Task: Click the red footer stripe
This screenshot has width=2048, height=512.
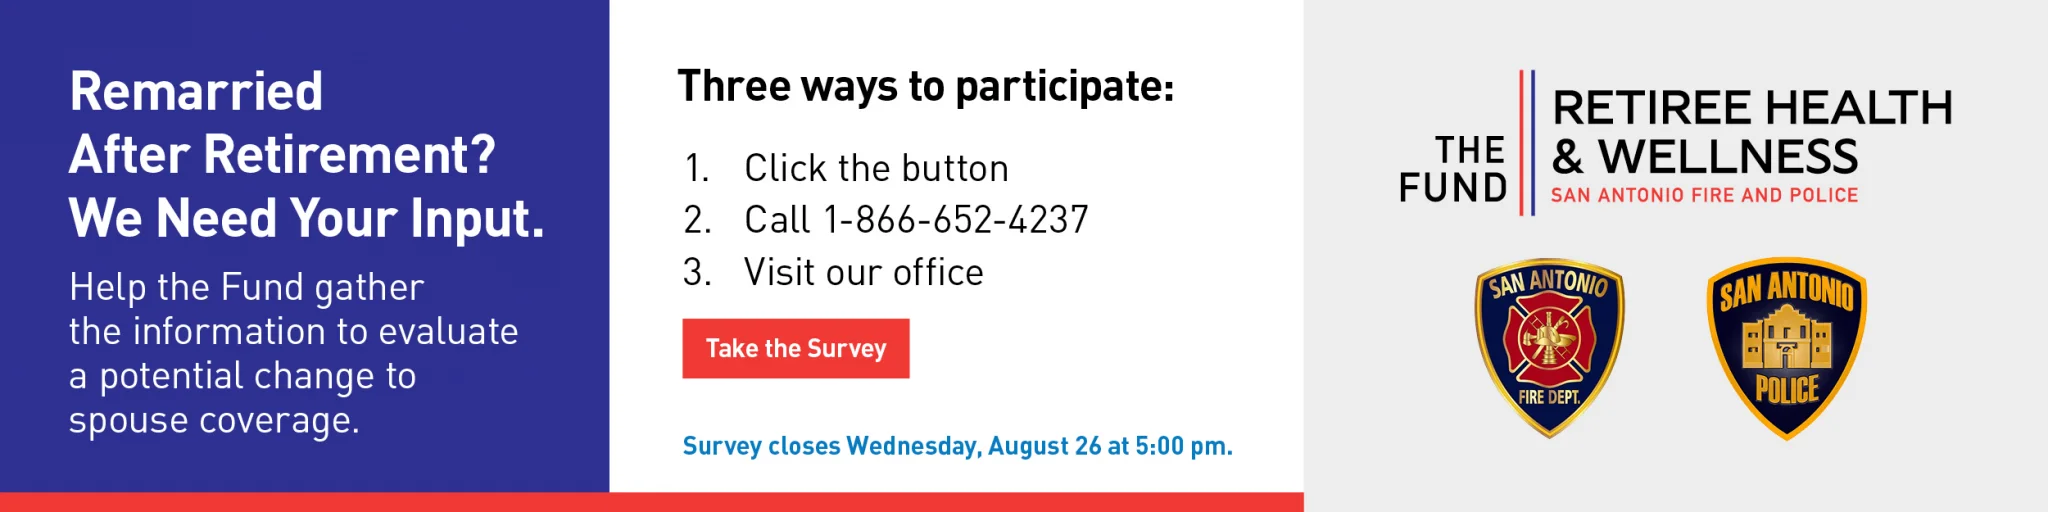Action: tap(652, 502)
